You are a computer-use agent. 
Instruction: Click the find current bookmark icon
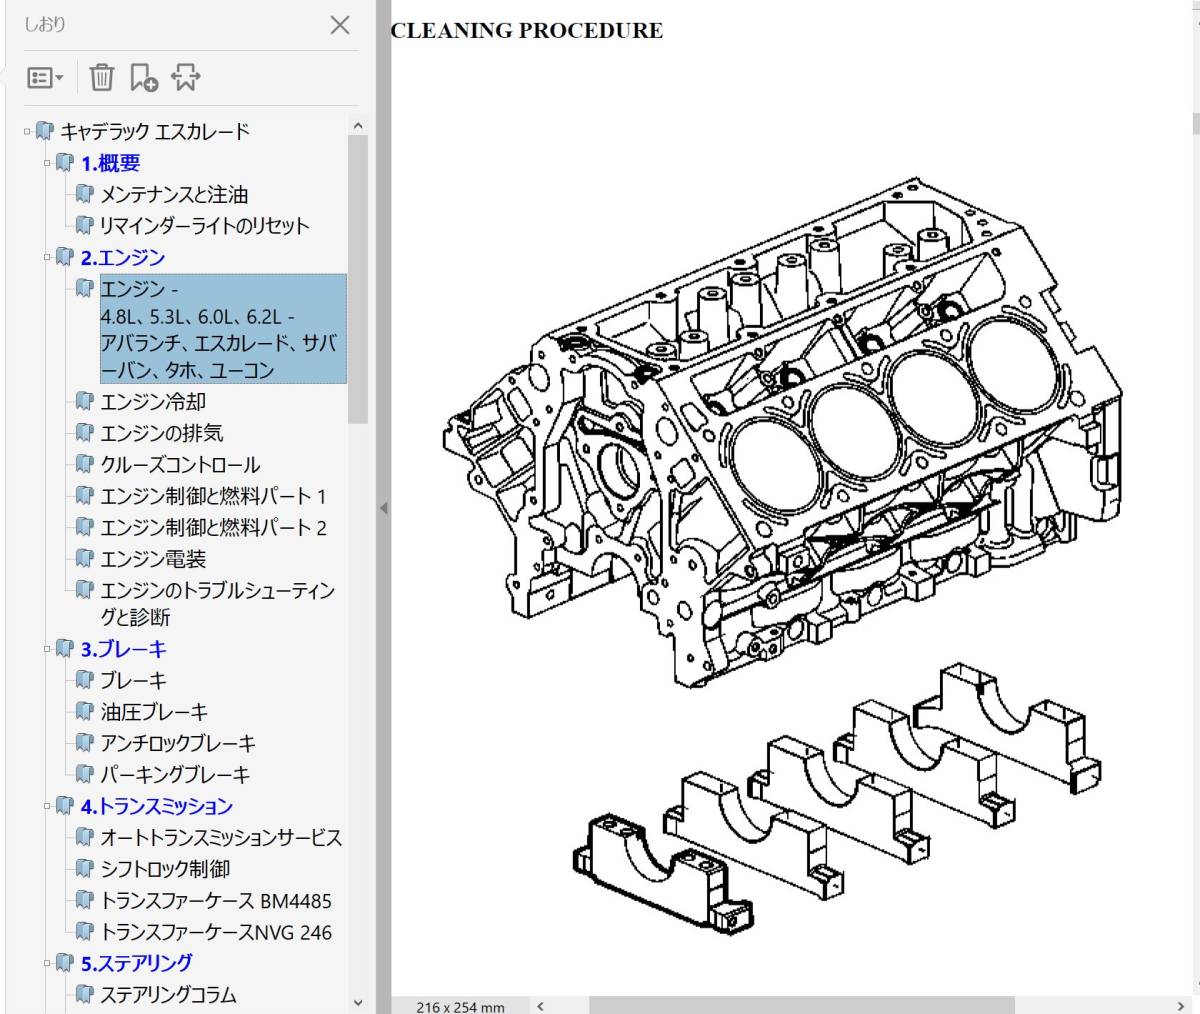(x=185, y=77)
